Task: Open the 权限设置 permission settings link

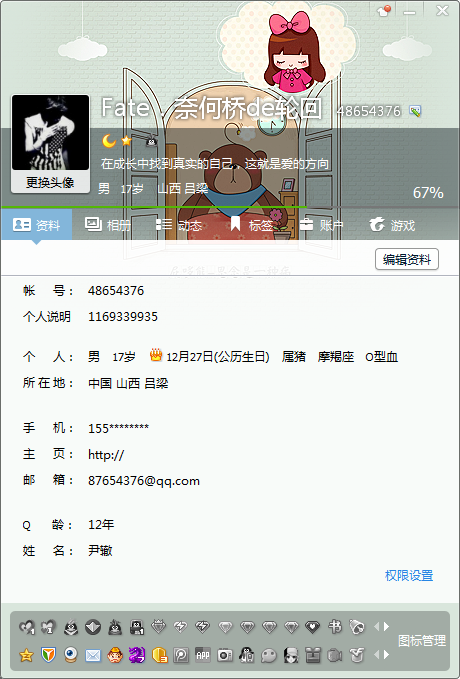Action: click(409, 576)
